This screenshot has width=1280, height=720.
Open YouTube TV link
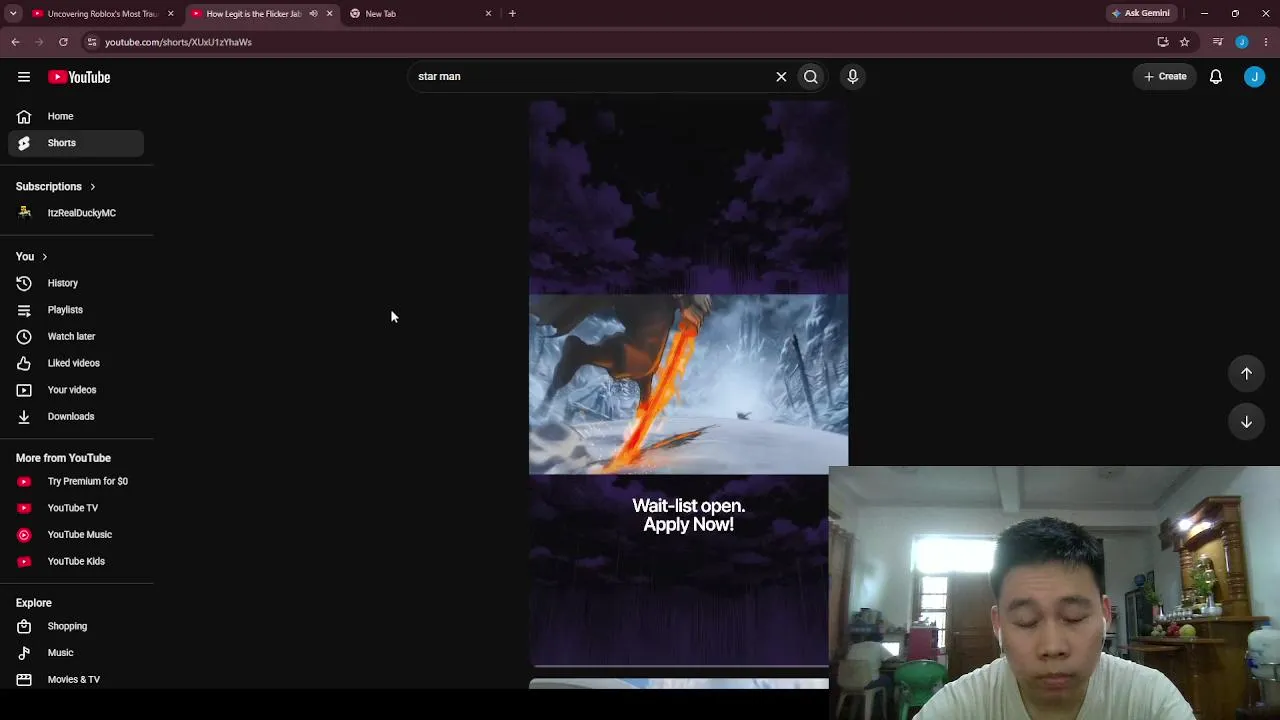76,508
